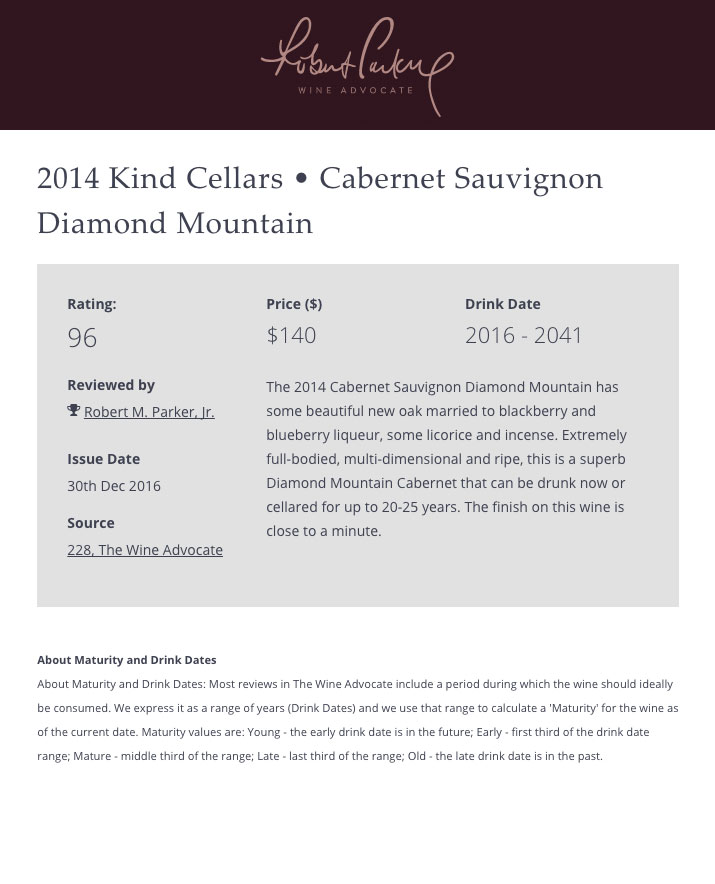The height and width of the screenshot is (884, 715).
Task: Click the wine title heading
Action: 320,200
